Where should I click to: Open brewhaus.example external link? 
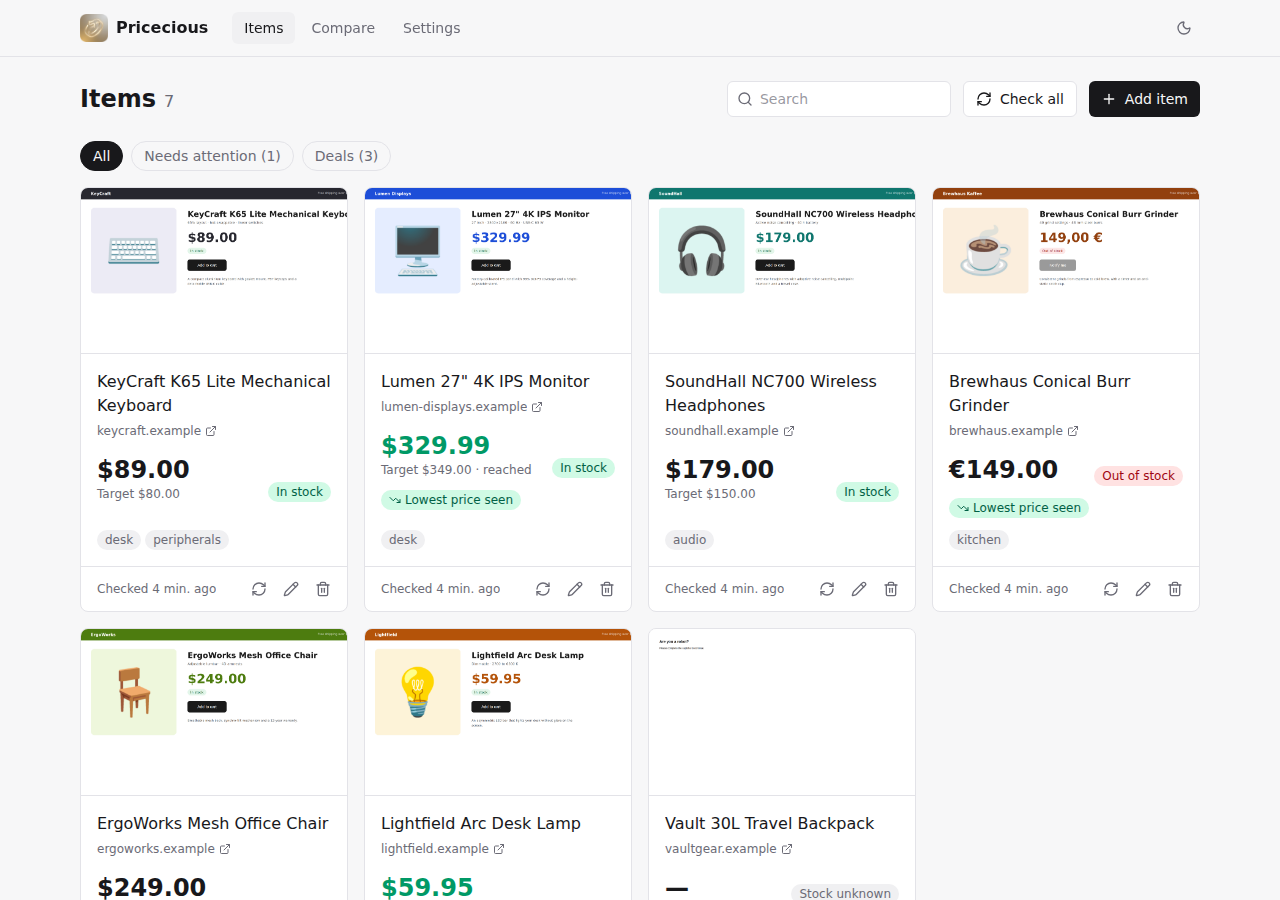coord(1014,431)
